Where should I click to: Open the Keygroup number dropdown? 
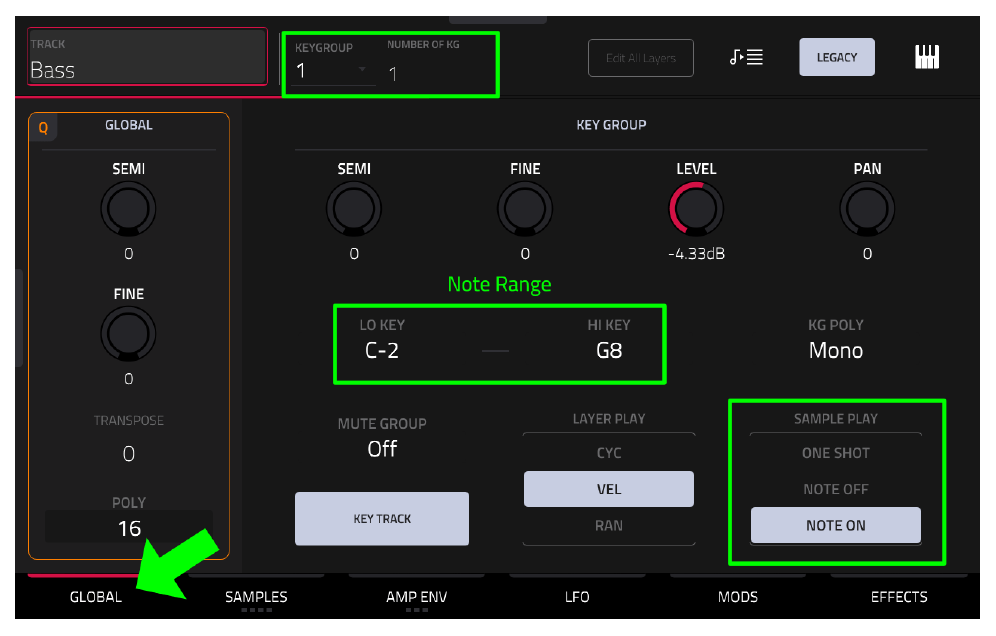click(x=332, y=70)
